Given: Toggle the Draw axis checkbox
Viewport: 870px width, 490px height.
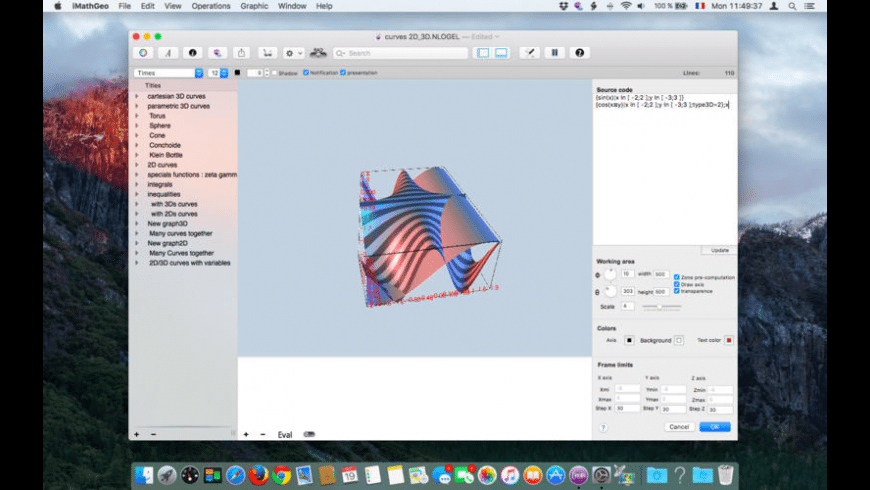Looking at the screenshot, I should tap(676, 284).
